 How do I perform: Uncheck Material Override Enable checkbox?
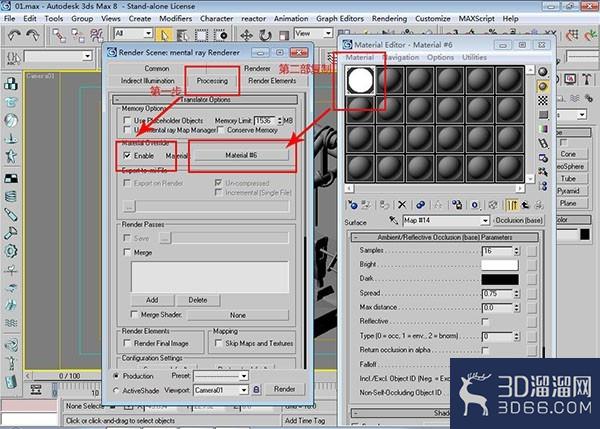tap(127, 155)
